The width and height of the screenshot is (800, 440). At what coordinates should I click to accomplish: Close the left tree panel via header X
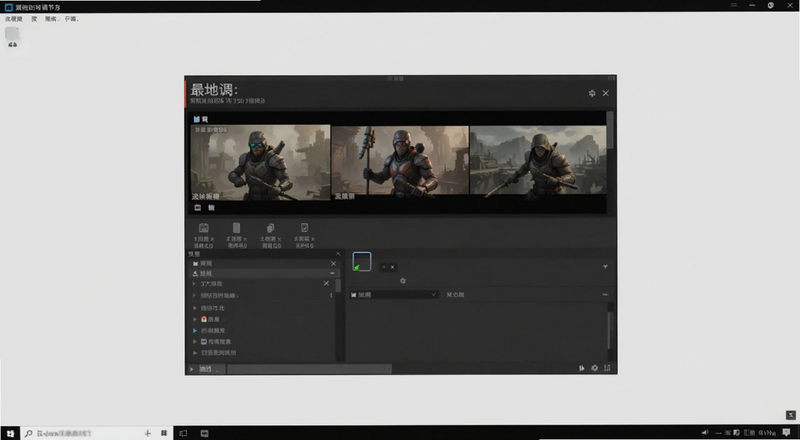pos(338,254)
